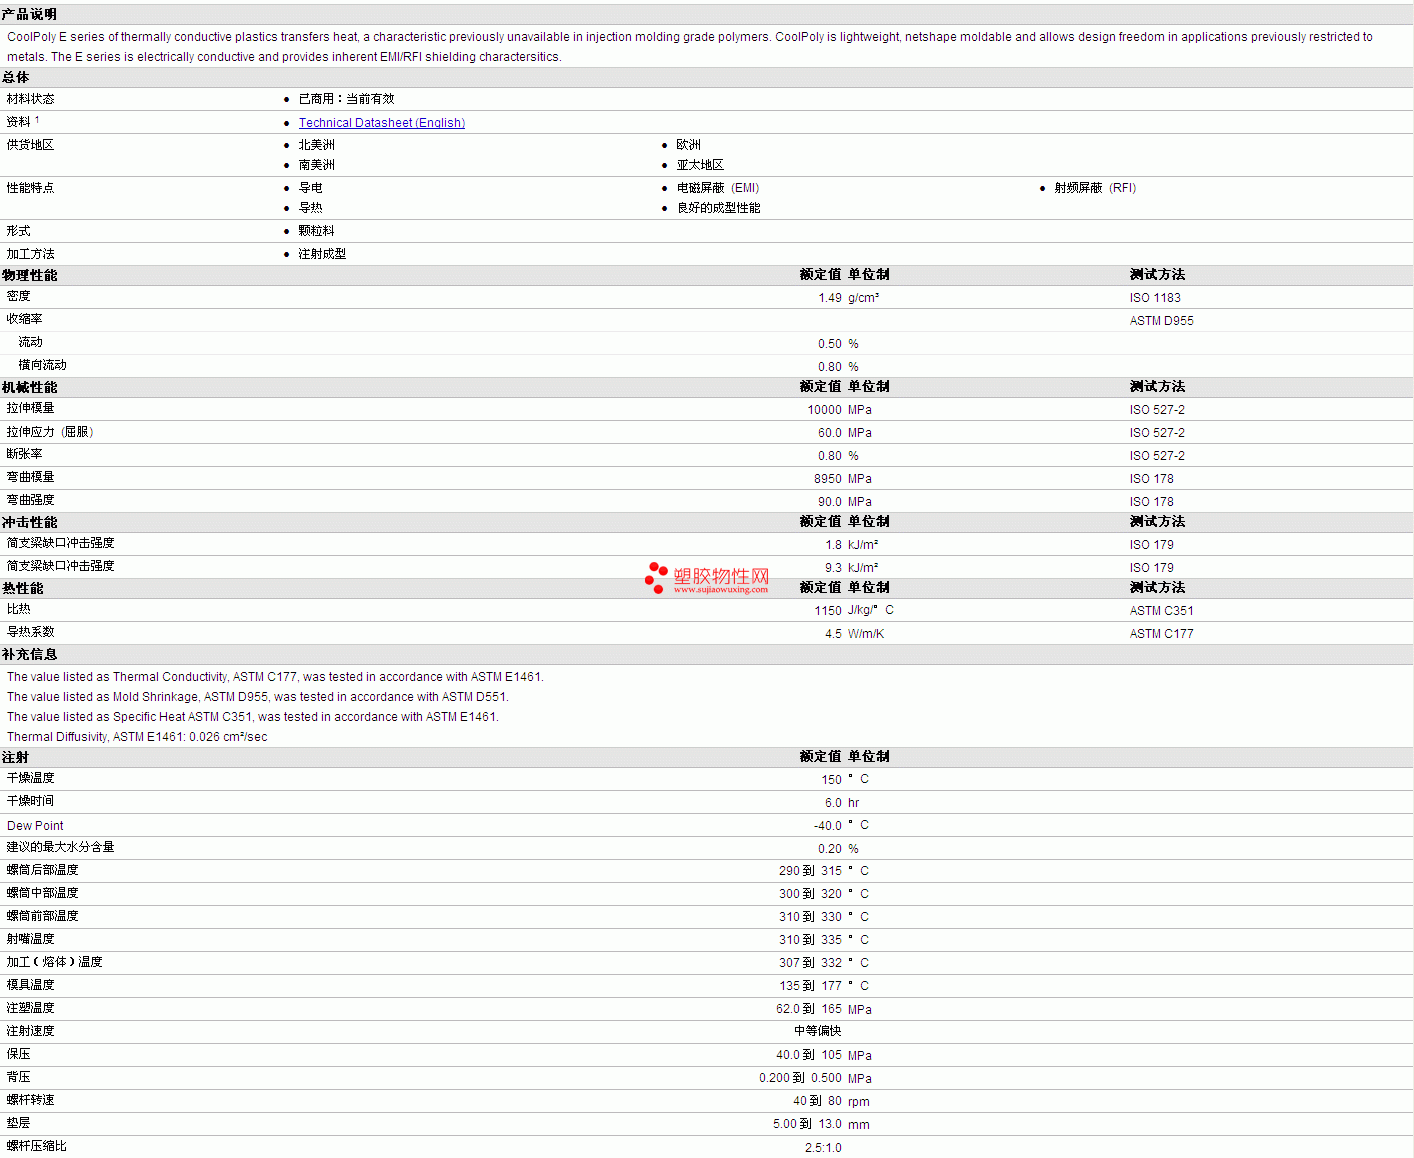
Task: Select the 射嘴温度 row label
Action: click(31, 939)
